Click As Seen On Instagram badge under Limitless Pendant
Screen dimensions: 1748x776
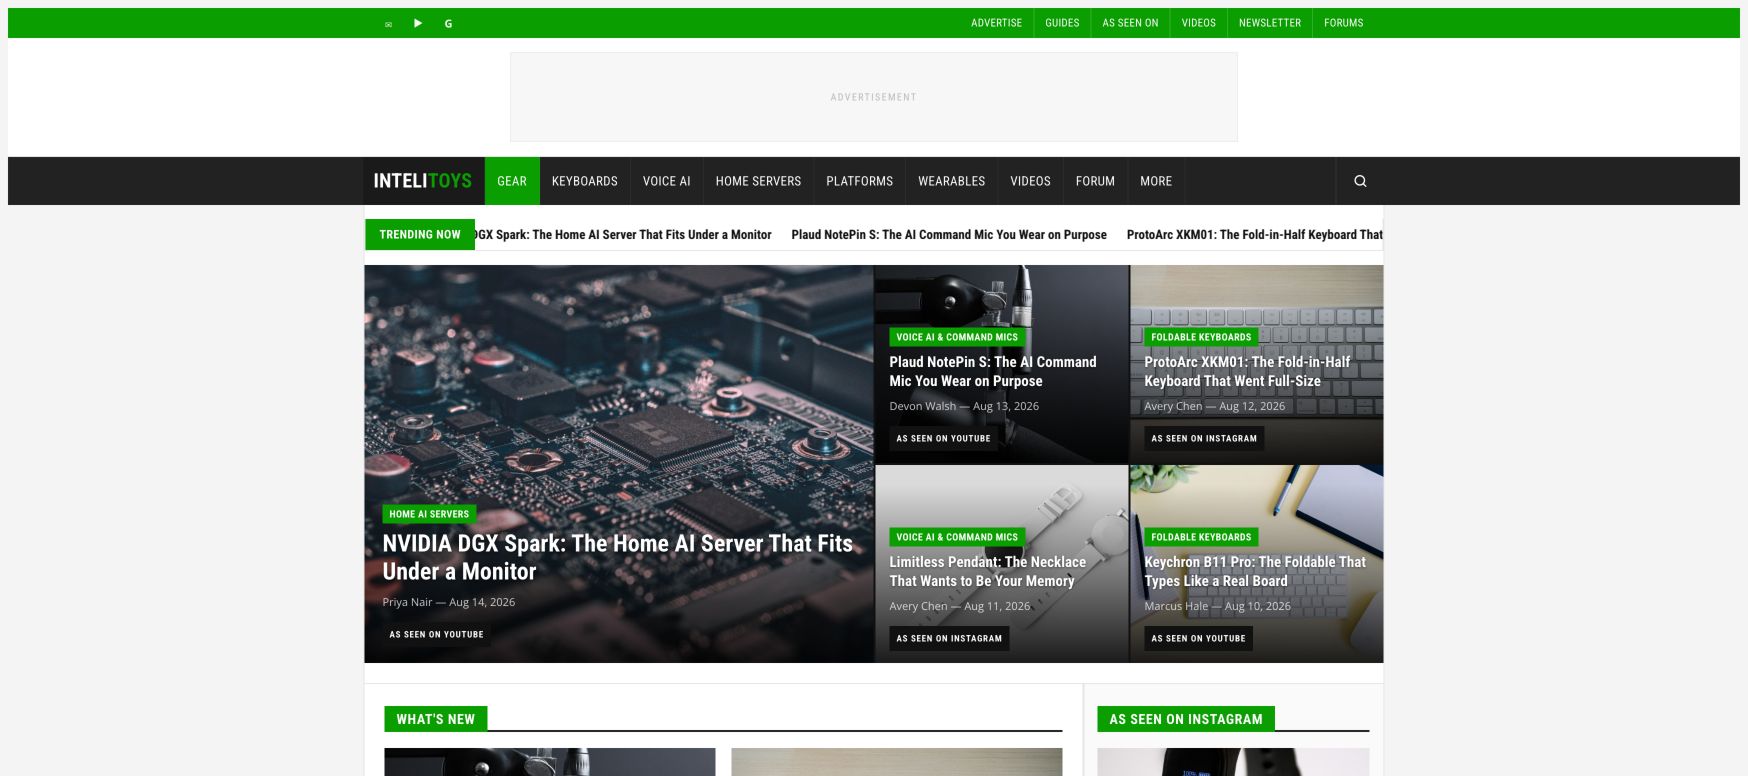(x=949, y=638)
